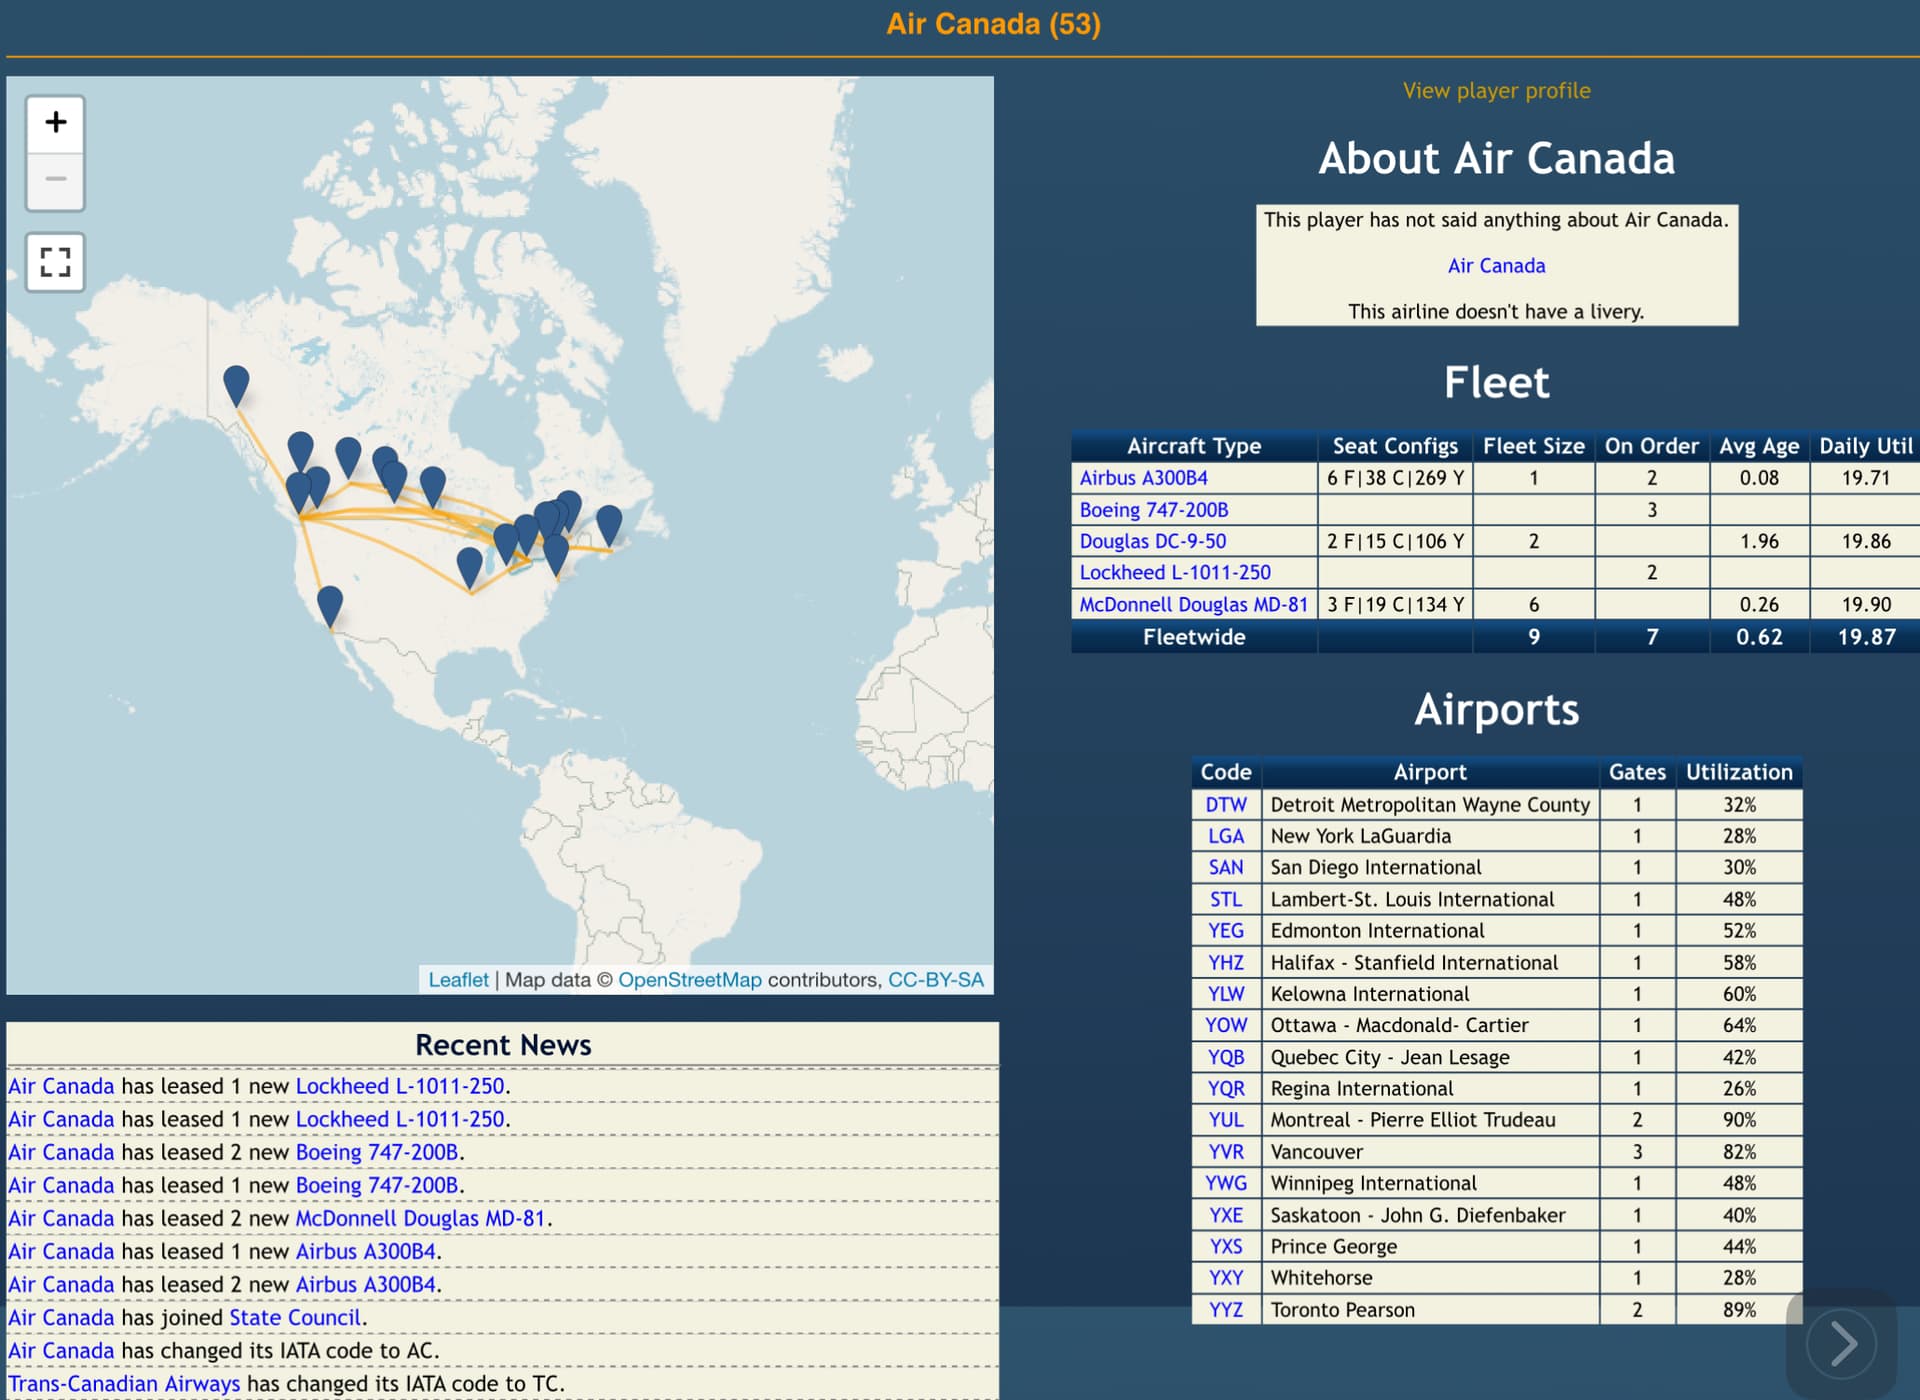Screen dimensions: 1920x1400
Task: Toggle fullscreen view of the map
Action: point(56,262)
